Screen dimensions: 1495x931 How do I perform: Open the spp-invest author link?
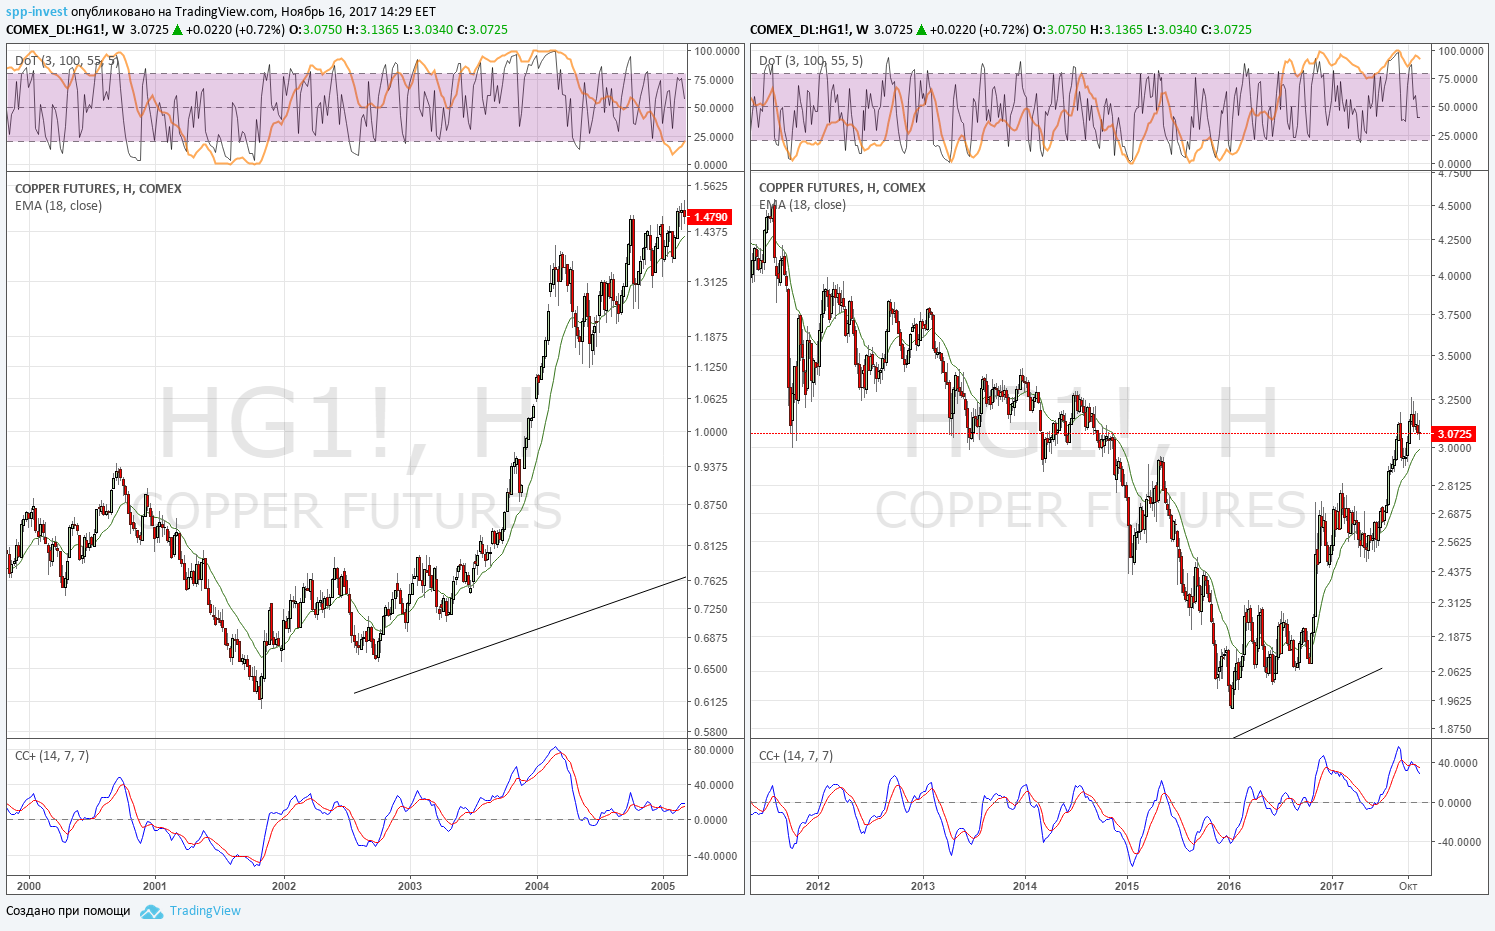point(37,12)
